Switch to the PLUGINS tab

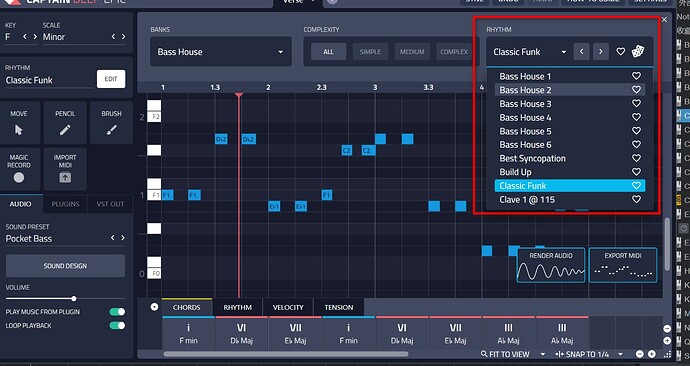[66, 204]
